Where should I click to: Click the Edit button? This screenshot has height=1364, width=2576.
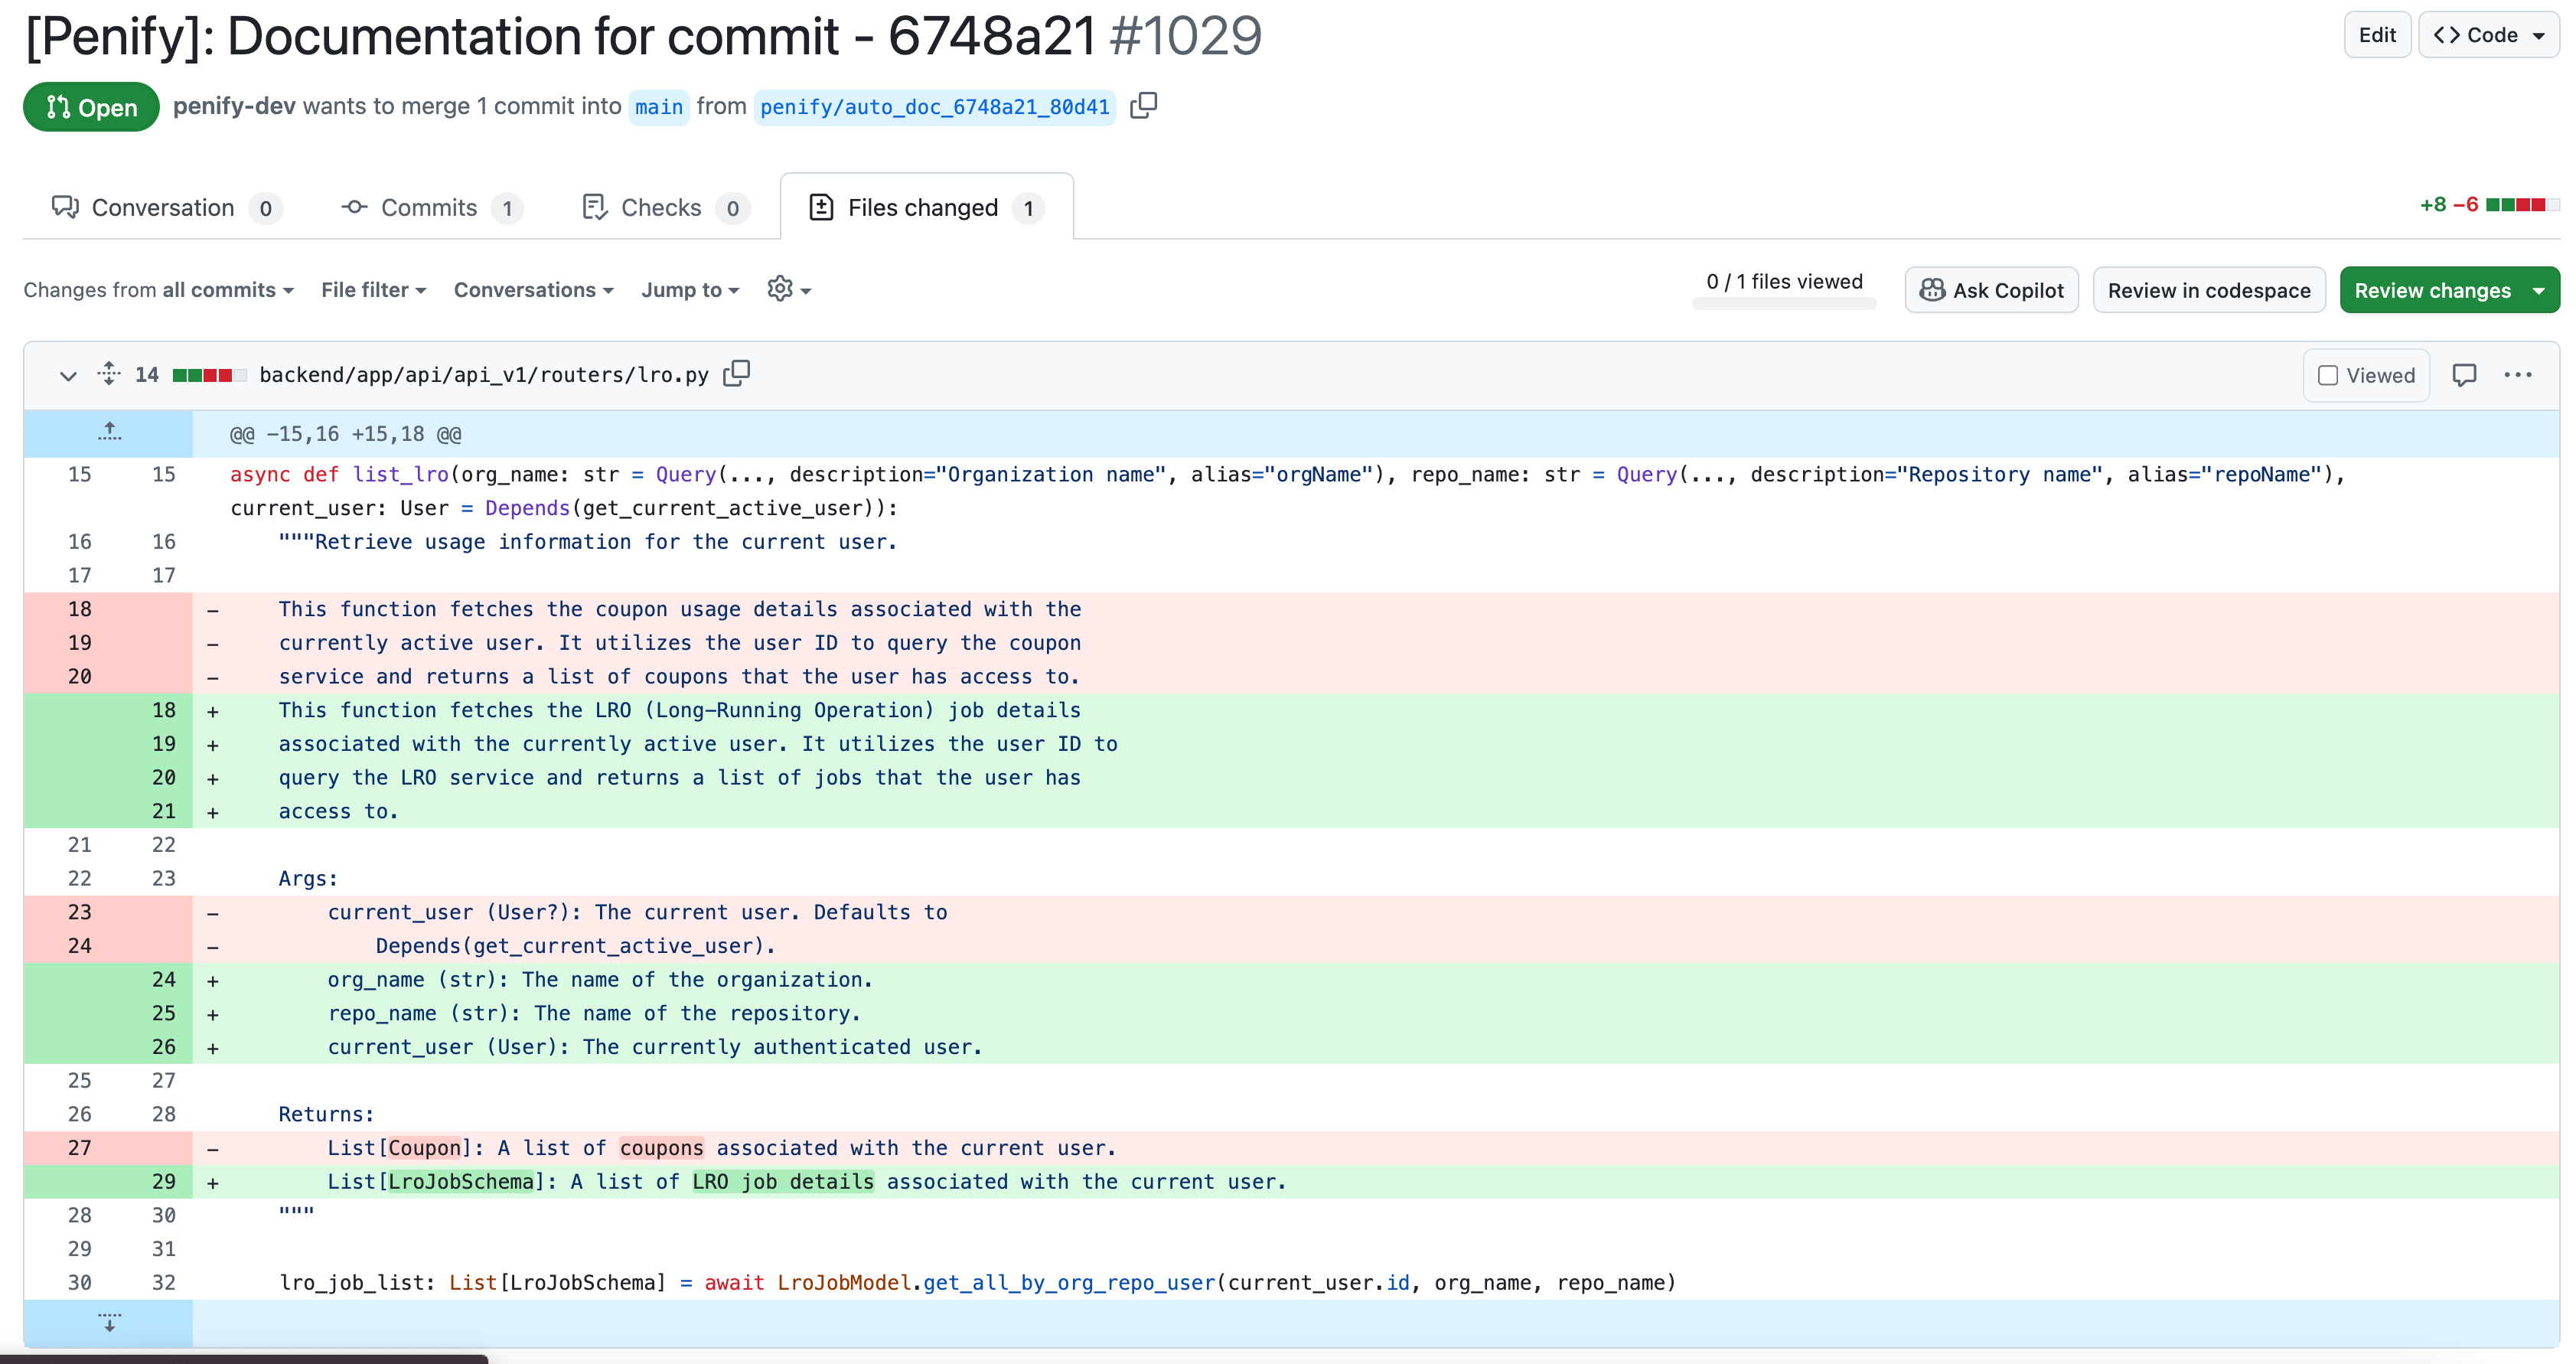point(2377,34)
